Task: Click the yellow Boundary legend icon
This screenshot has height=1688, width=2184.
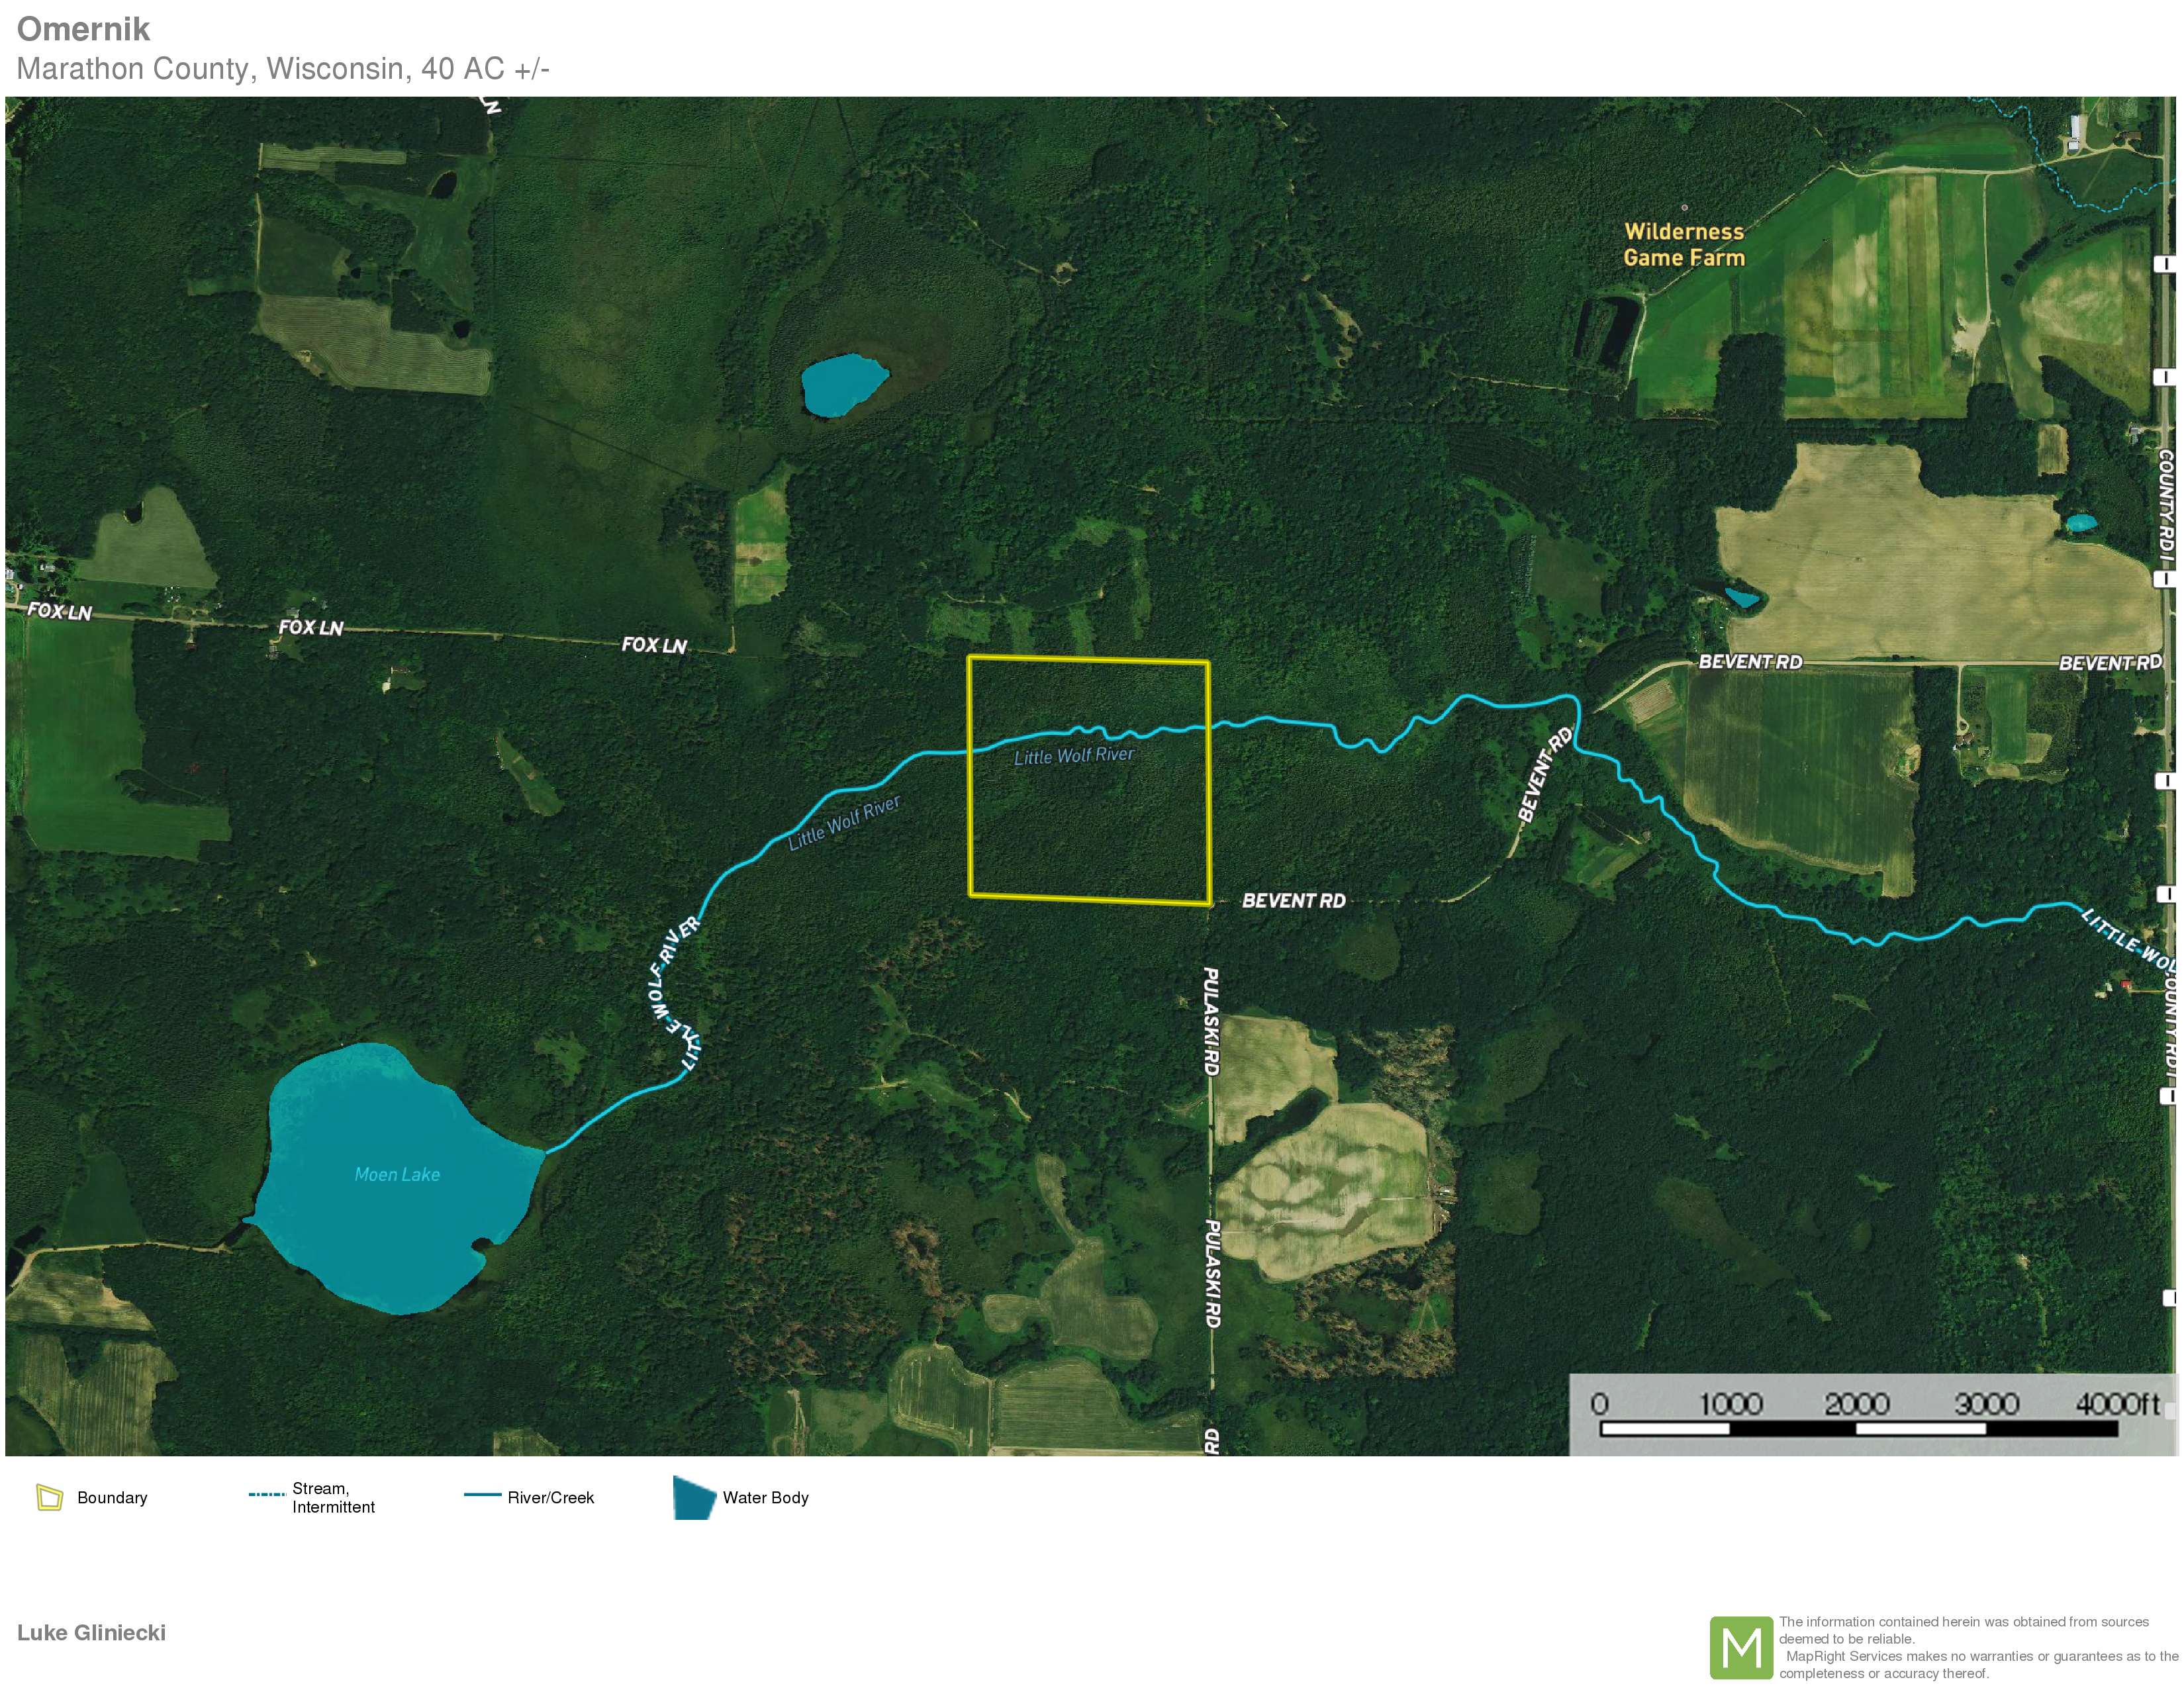Action: click(49, 1497)
